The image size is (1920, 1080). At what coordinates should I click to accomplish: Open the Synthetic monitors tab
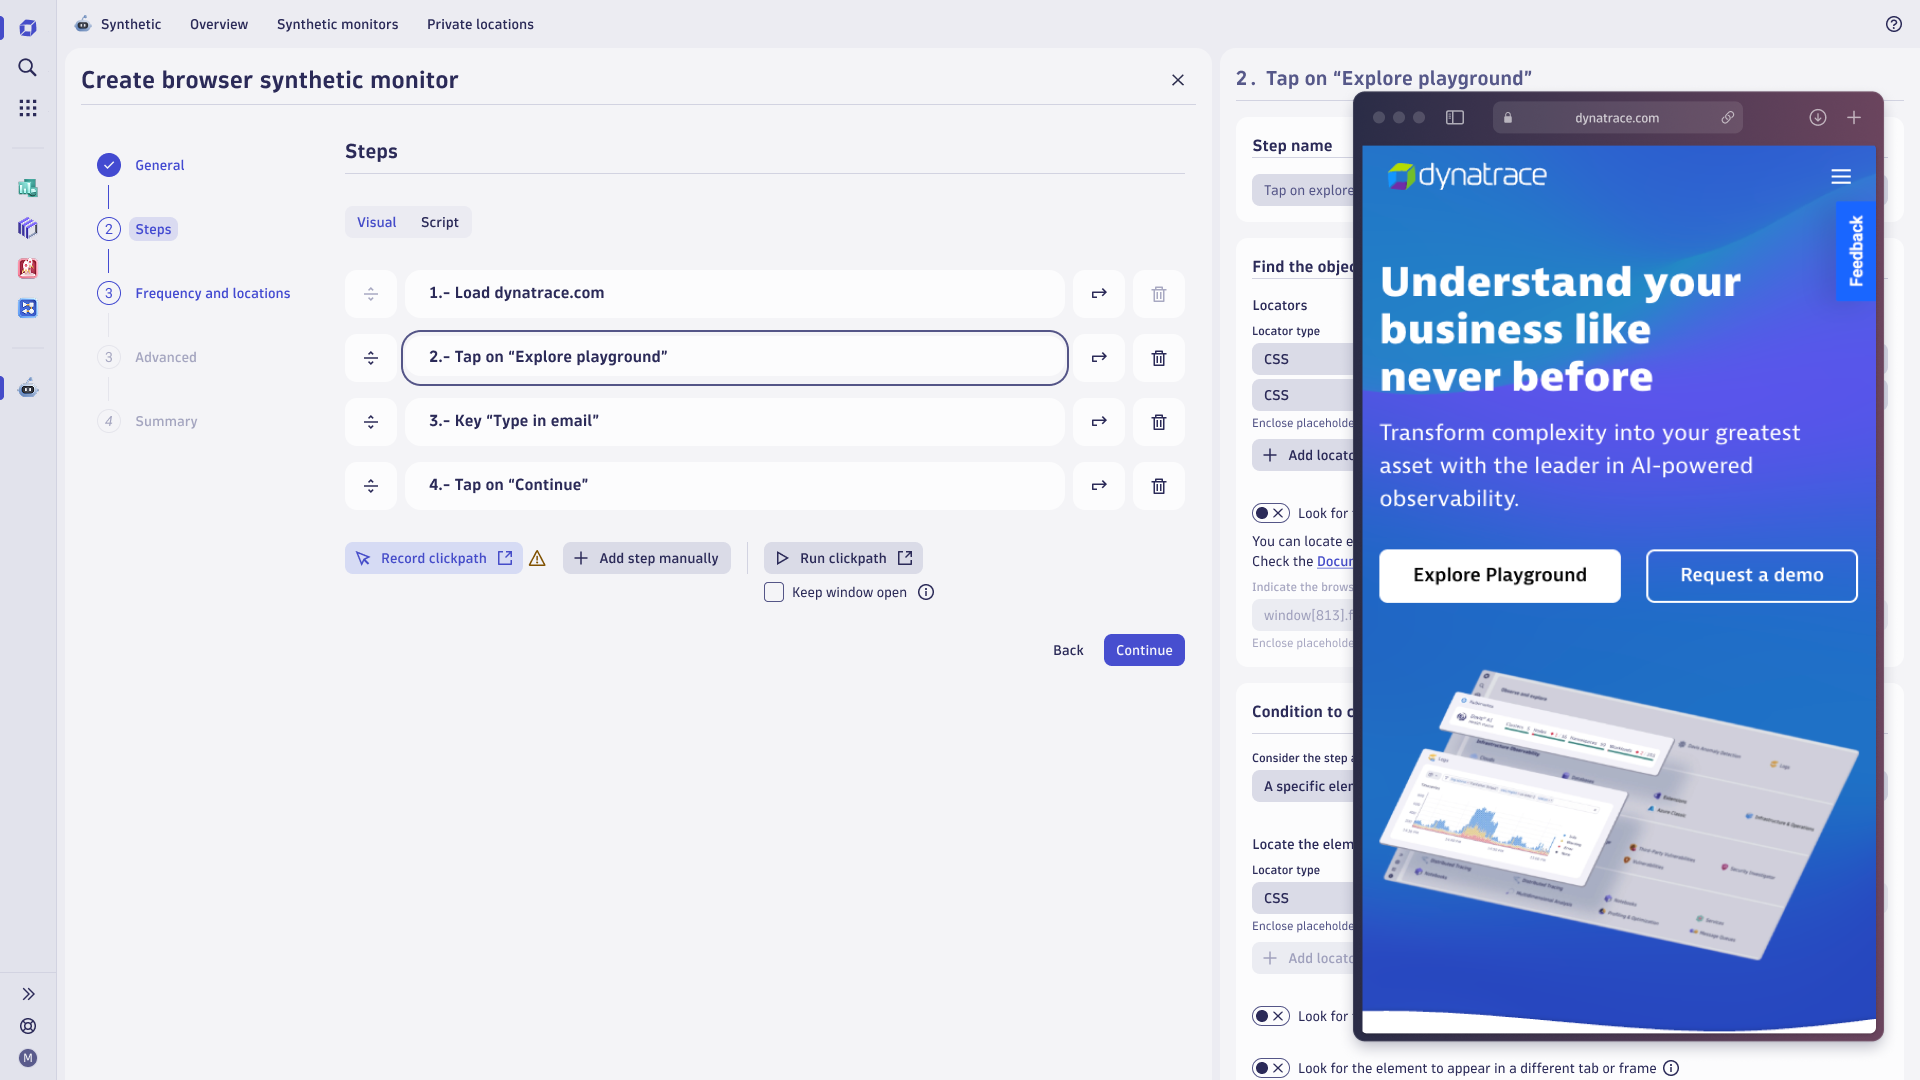338,24
